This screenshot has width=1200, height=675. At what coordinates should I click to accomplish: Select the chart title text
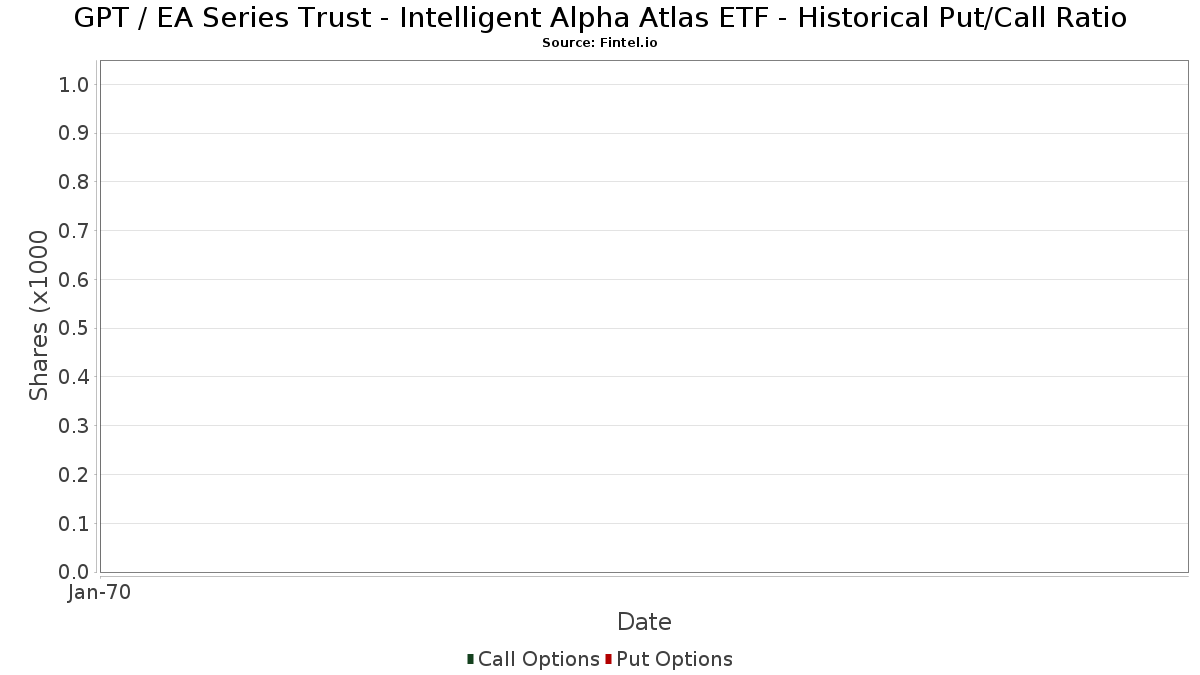pos(600,18)
